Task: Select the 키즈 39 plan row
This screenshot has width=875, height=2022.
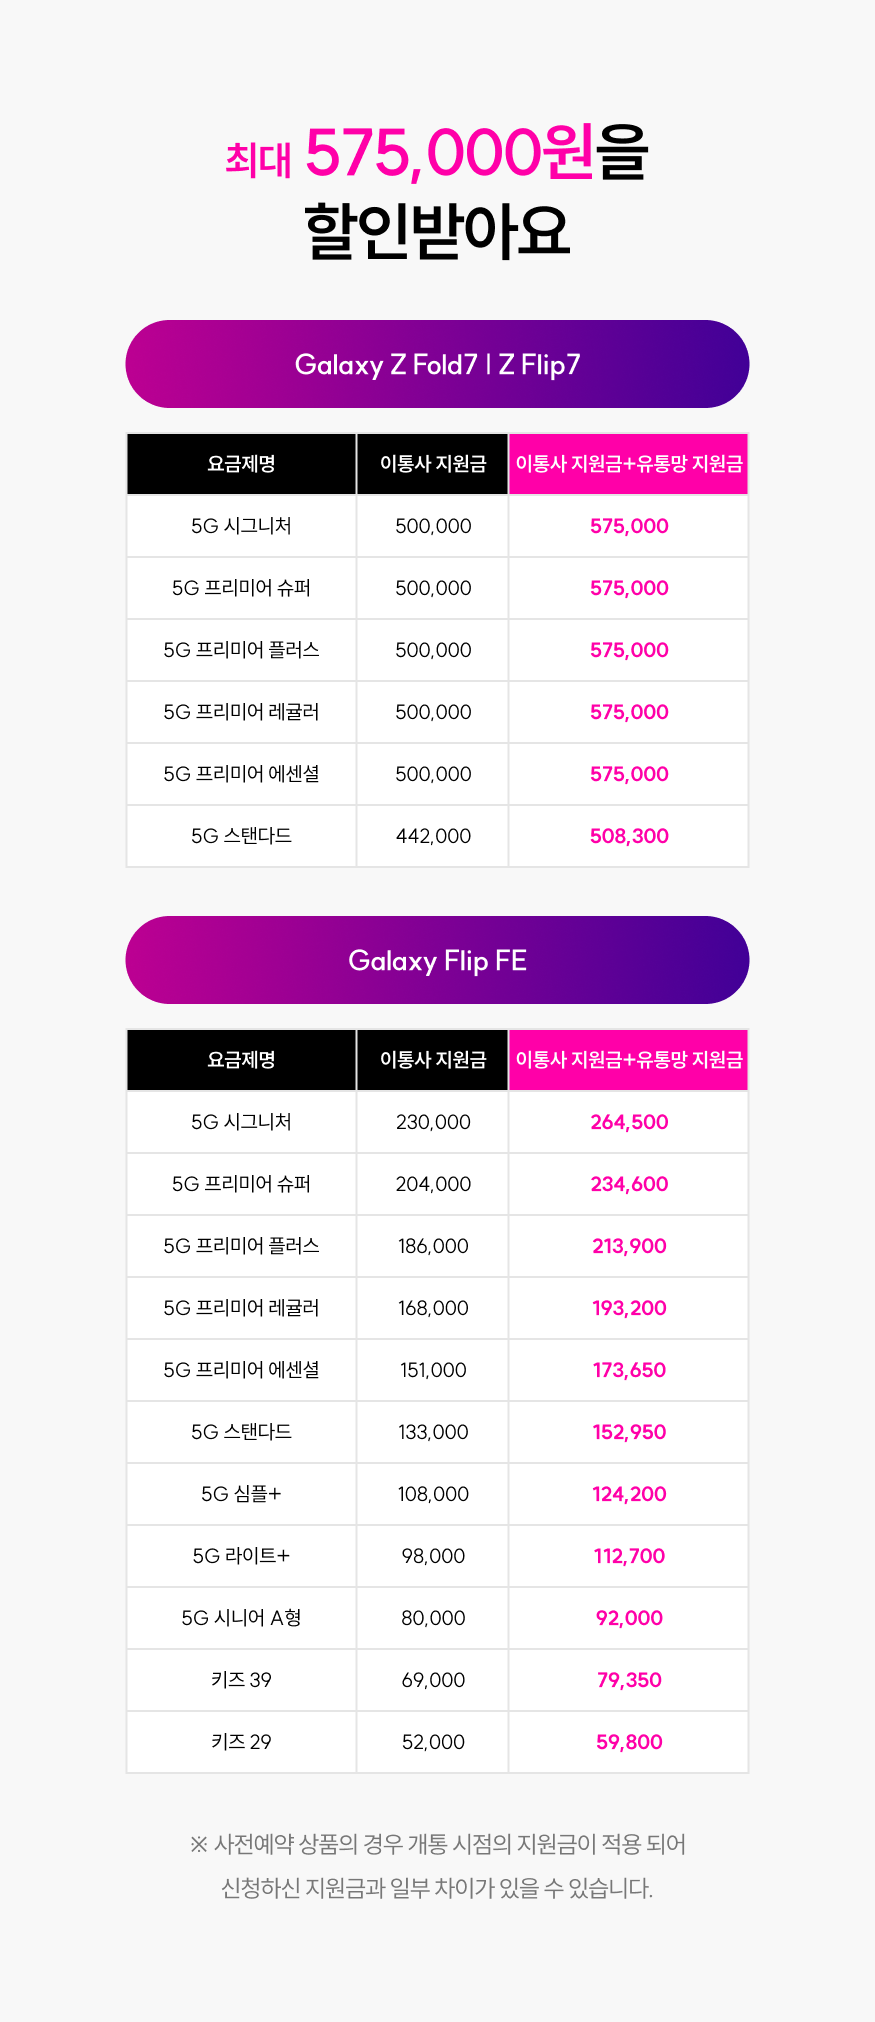Action: [437, 1680]
